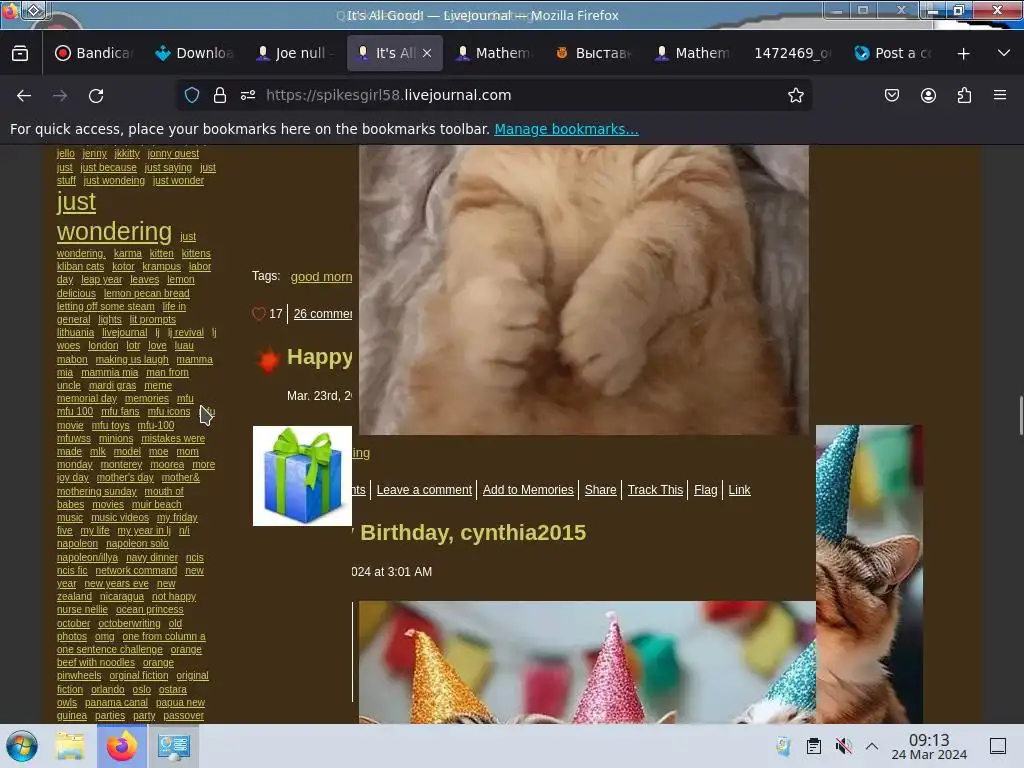Open the mistakes were made tag
This screenshot has height=768, width=1024.
coord(172,438)
